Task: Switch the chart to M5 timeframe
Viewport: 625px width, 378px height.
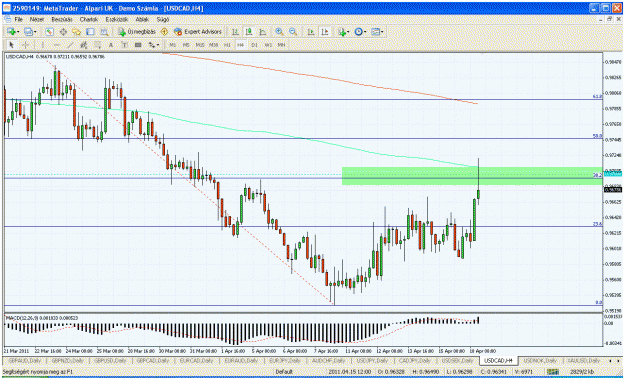Action: click(186, 45)
